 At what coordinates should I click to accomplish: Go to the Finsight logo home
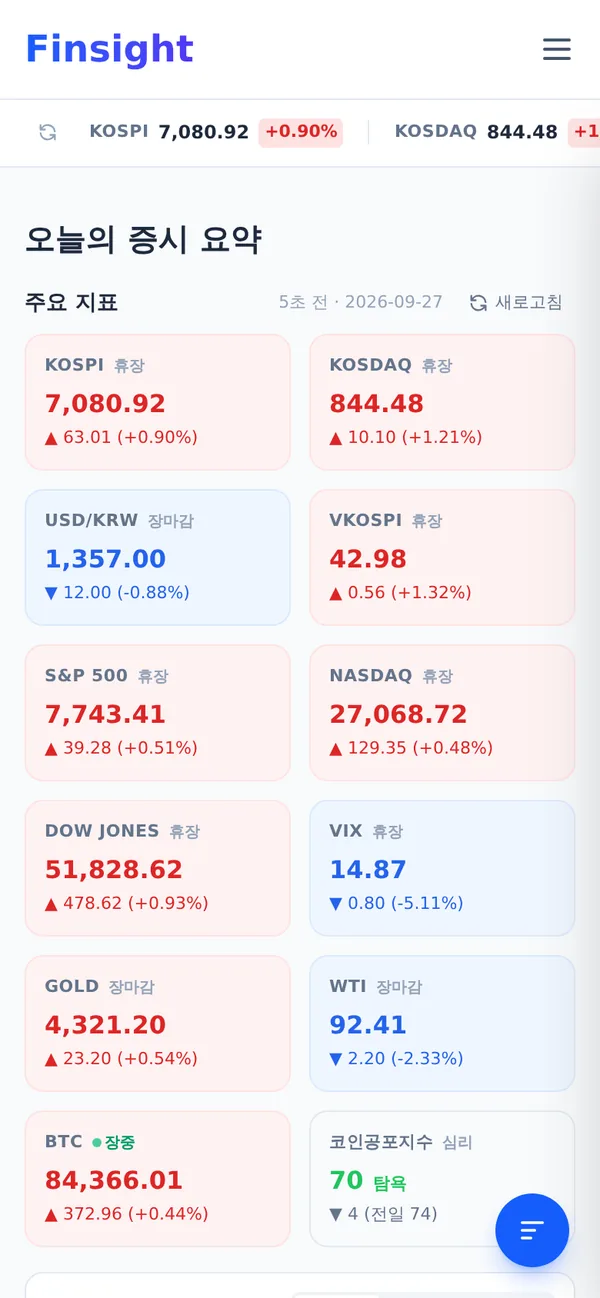pyautogui.click(x=109, y=49)
